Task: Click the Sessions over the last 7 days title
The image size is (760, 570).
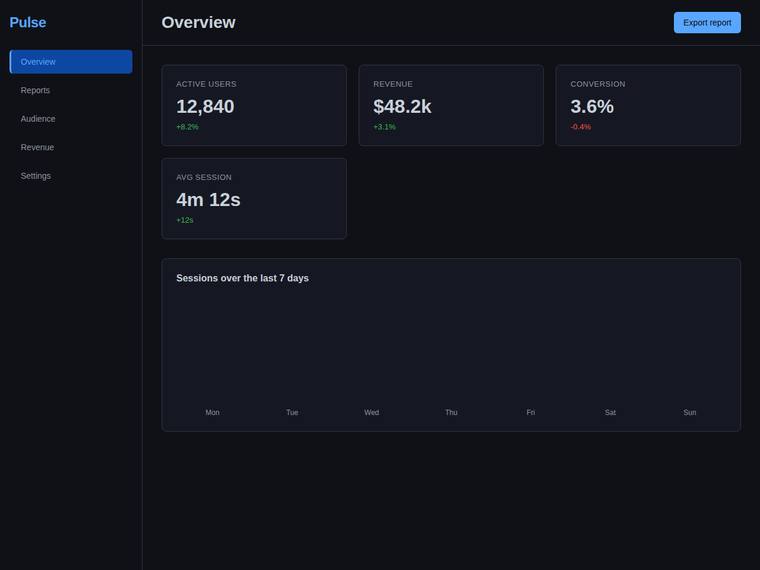Action: click(242, 278)
